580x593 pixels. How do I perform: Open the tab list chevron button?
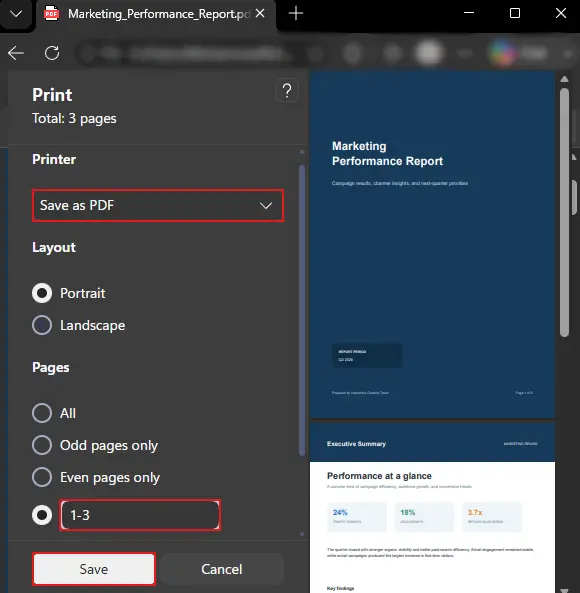pyautogui.click(x=16, y=14)
